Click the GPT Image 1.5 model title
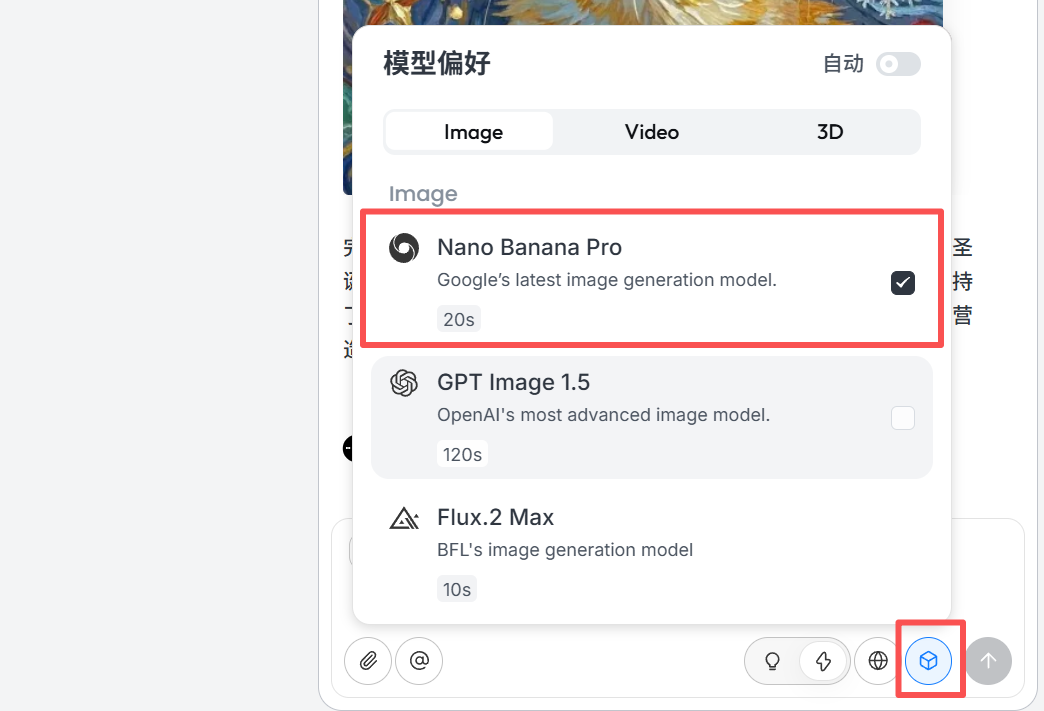This screenshot has height=711, width=1044. coord(513,382)
